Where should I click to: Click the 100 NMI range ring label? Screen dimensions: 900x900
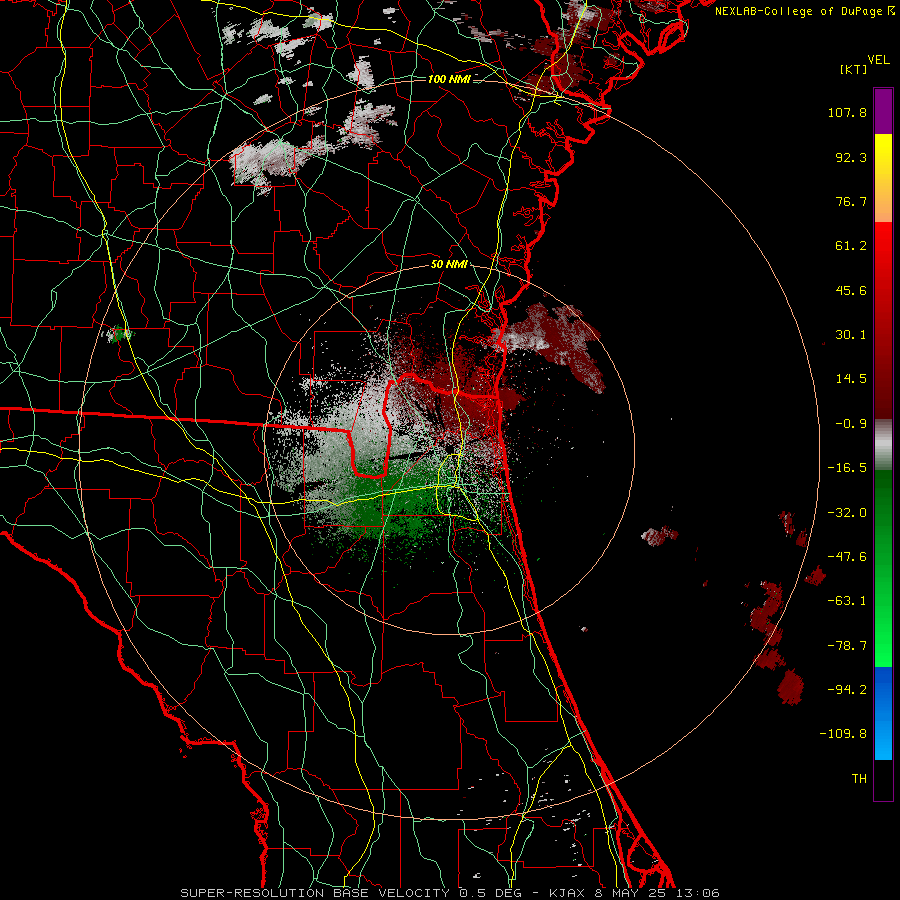pos(449,79)
